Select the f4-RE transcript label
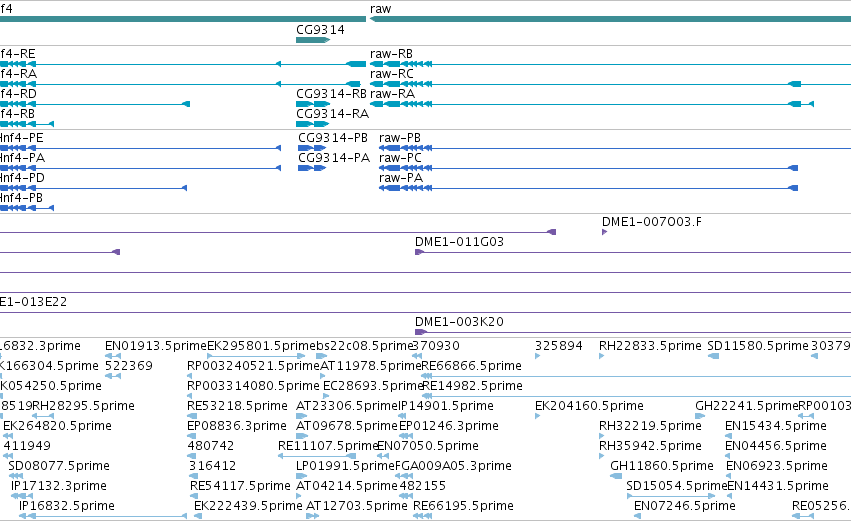The height and width of the screenshot is (521, 851). click(x=18, y=54)
